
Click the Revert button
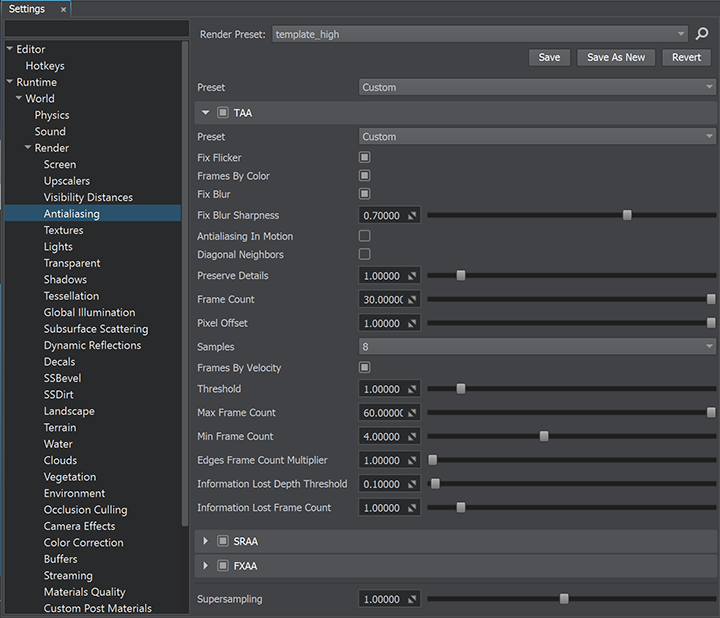pyautogui.click(x=686, y=57)
